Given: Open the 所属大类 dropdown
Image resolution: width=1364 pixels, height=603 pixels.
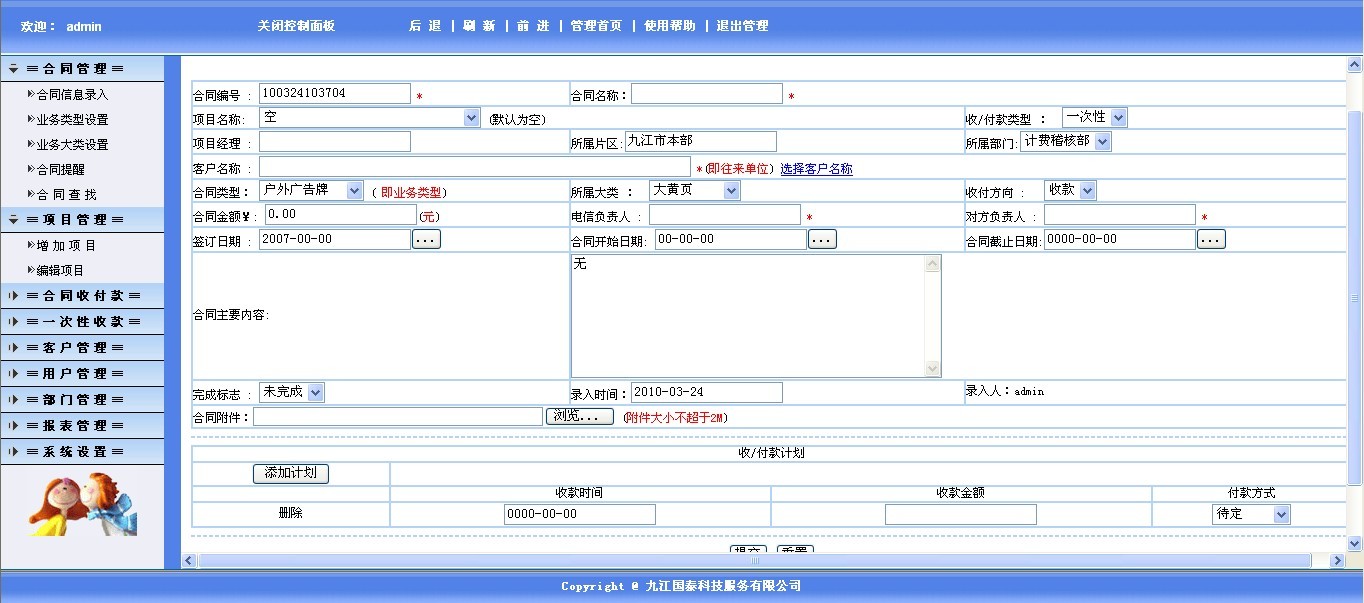Looking at the screenshot, I should [731, 190].
